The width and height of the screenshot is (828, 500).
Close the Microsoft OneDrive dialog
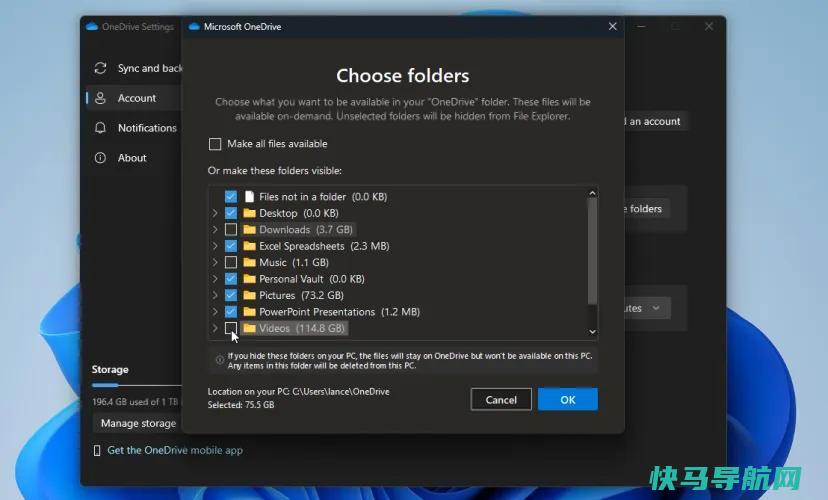click(613, 26)
